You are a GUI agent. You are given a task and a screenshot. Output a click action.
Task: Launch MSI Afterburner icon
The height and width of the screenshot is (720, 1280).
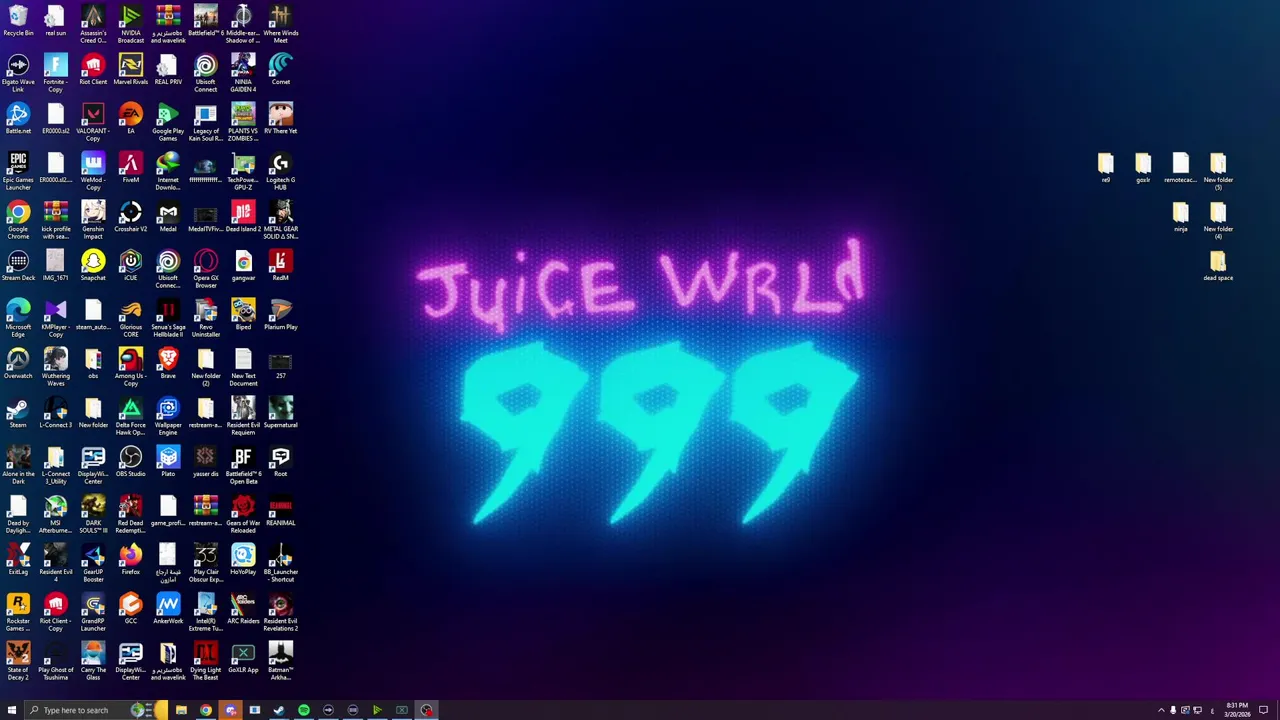[x=55, y=514]
